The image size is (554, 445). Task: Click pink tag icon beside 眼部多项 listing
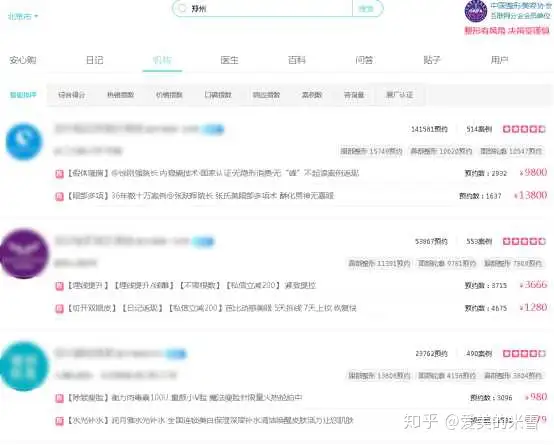(59, 196)
